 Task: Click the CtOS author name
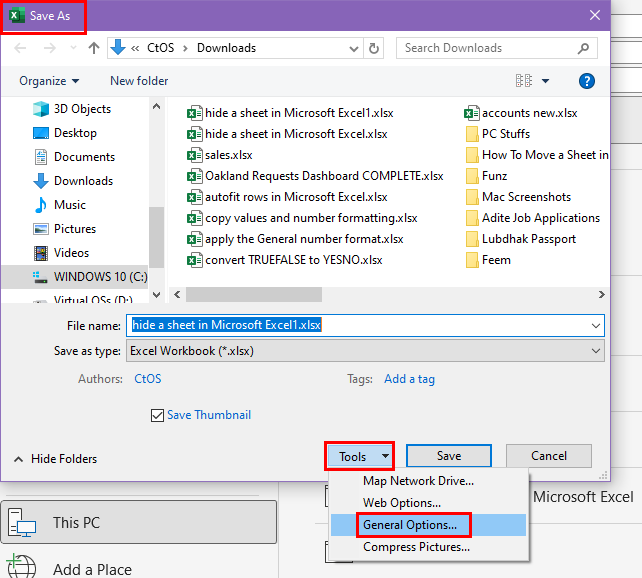(148, 379)
